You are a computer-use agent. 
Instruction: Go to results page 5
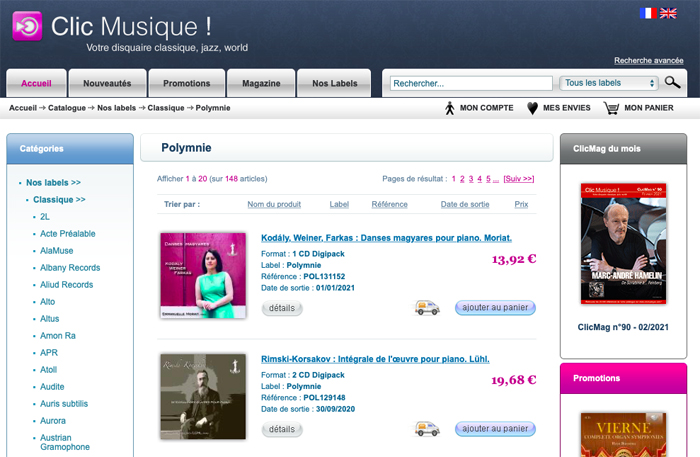click(x=488, y=179)
